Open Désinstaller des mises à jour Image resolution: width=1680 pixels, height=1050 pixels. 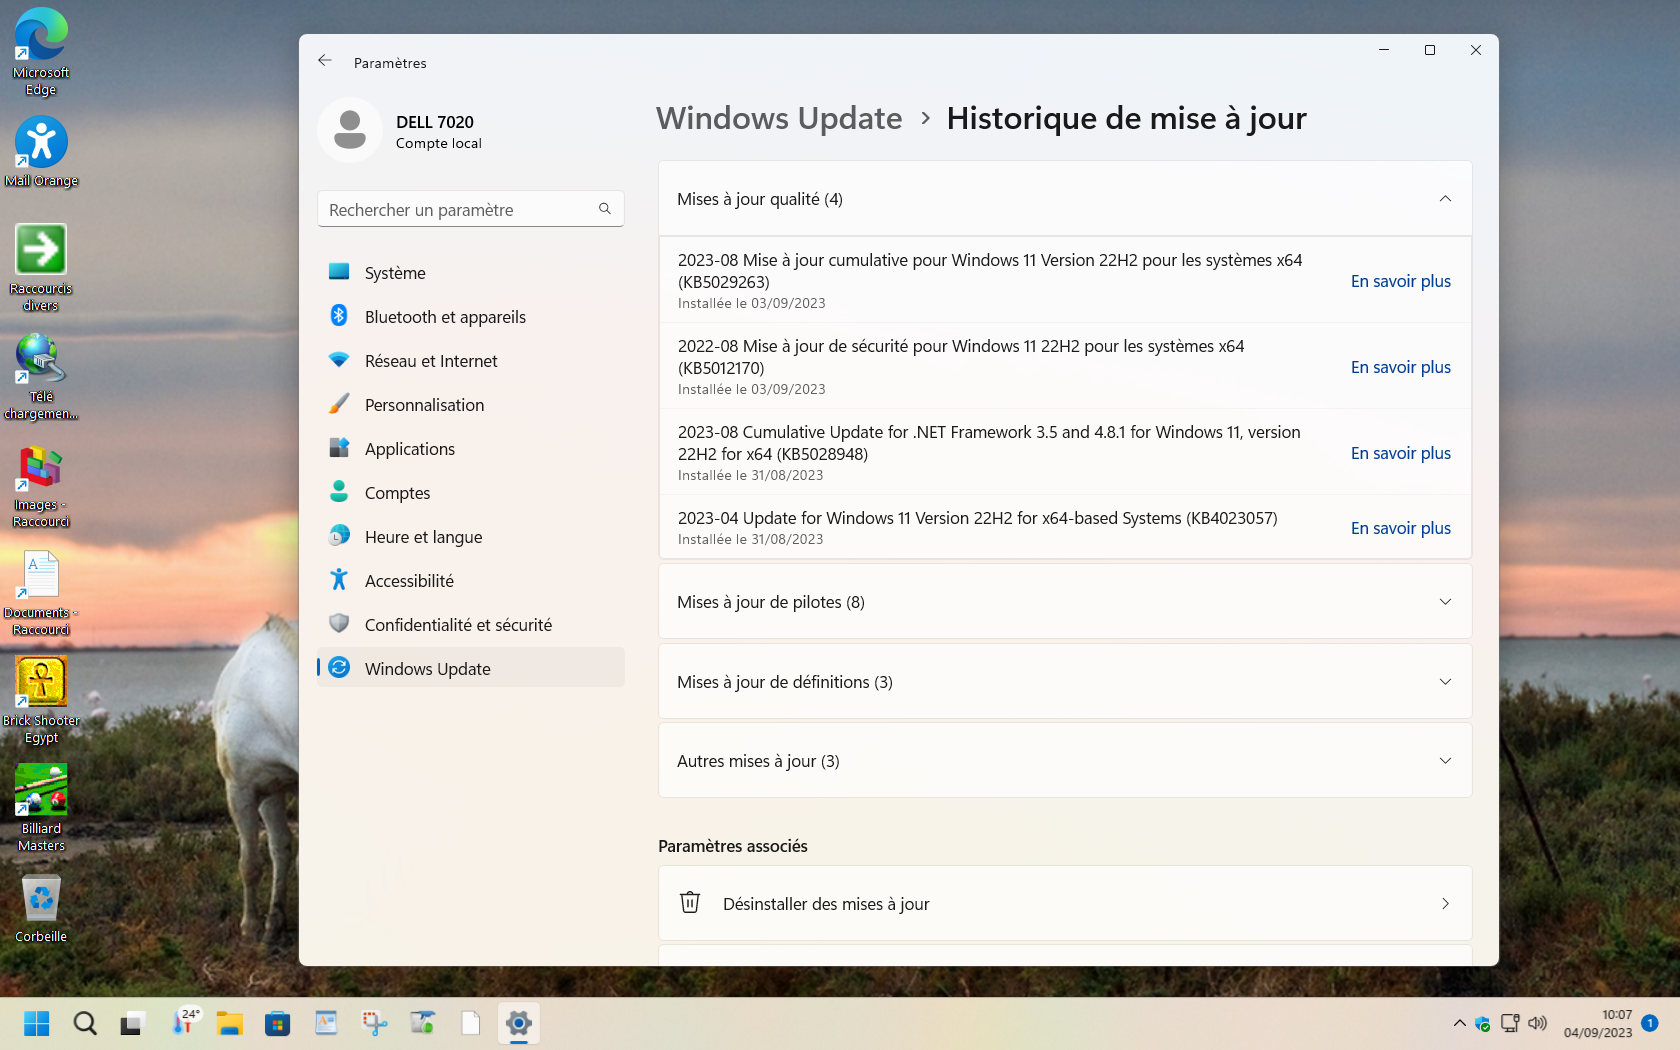(x=1065, y=903)
